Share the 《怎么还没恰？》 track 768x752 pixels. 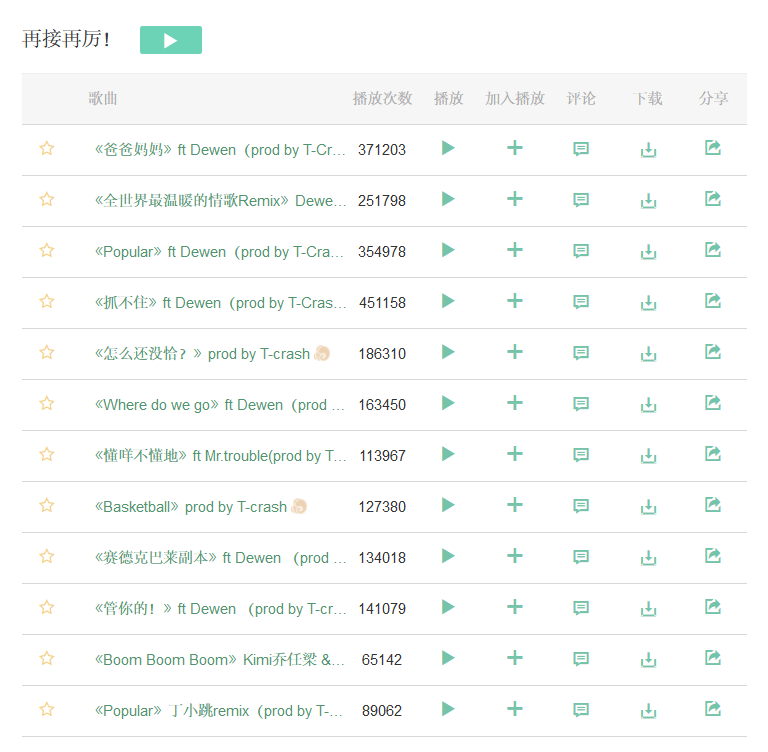tap(713, 351)
